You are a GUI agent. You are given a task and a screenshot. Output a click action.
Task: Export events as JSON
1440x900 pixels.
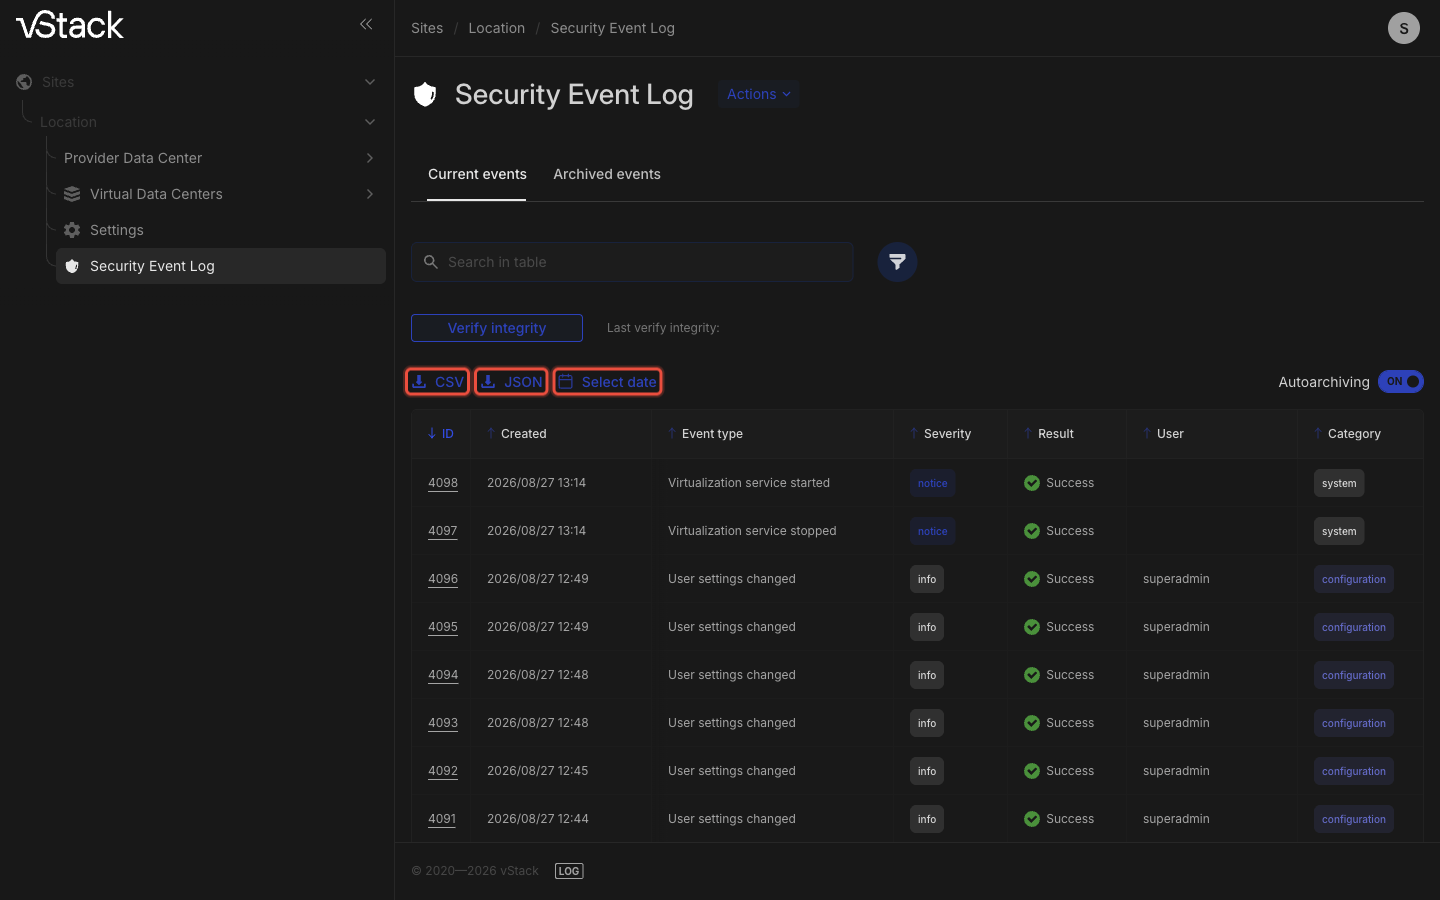[511, 382]
